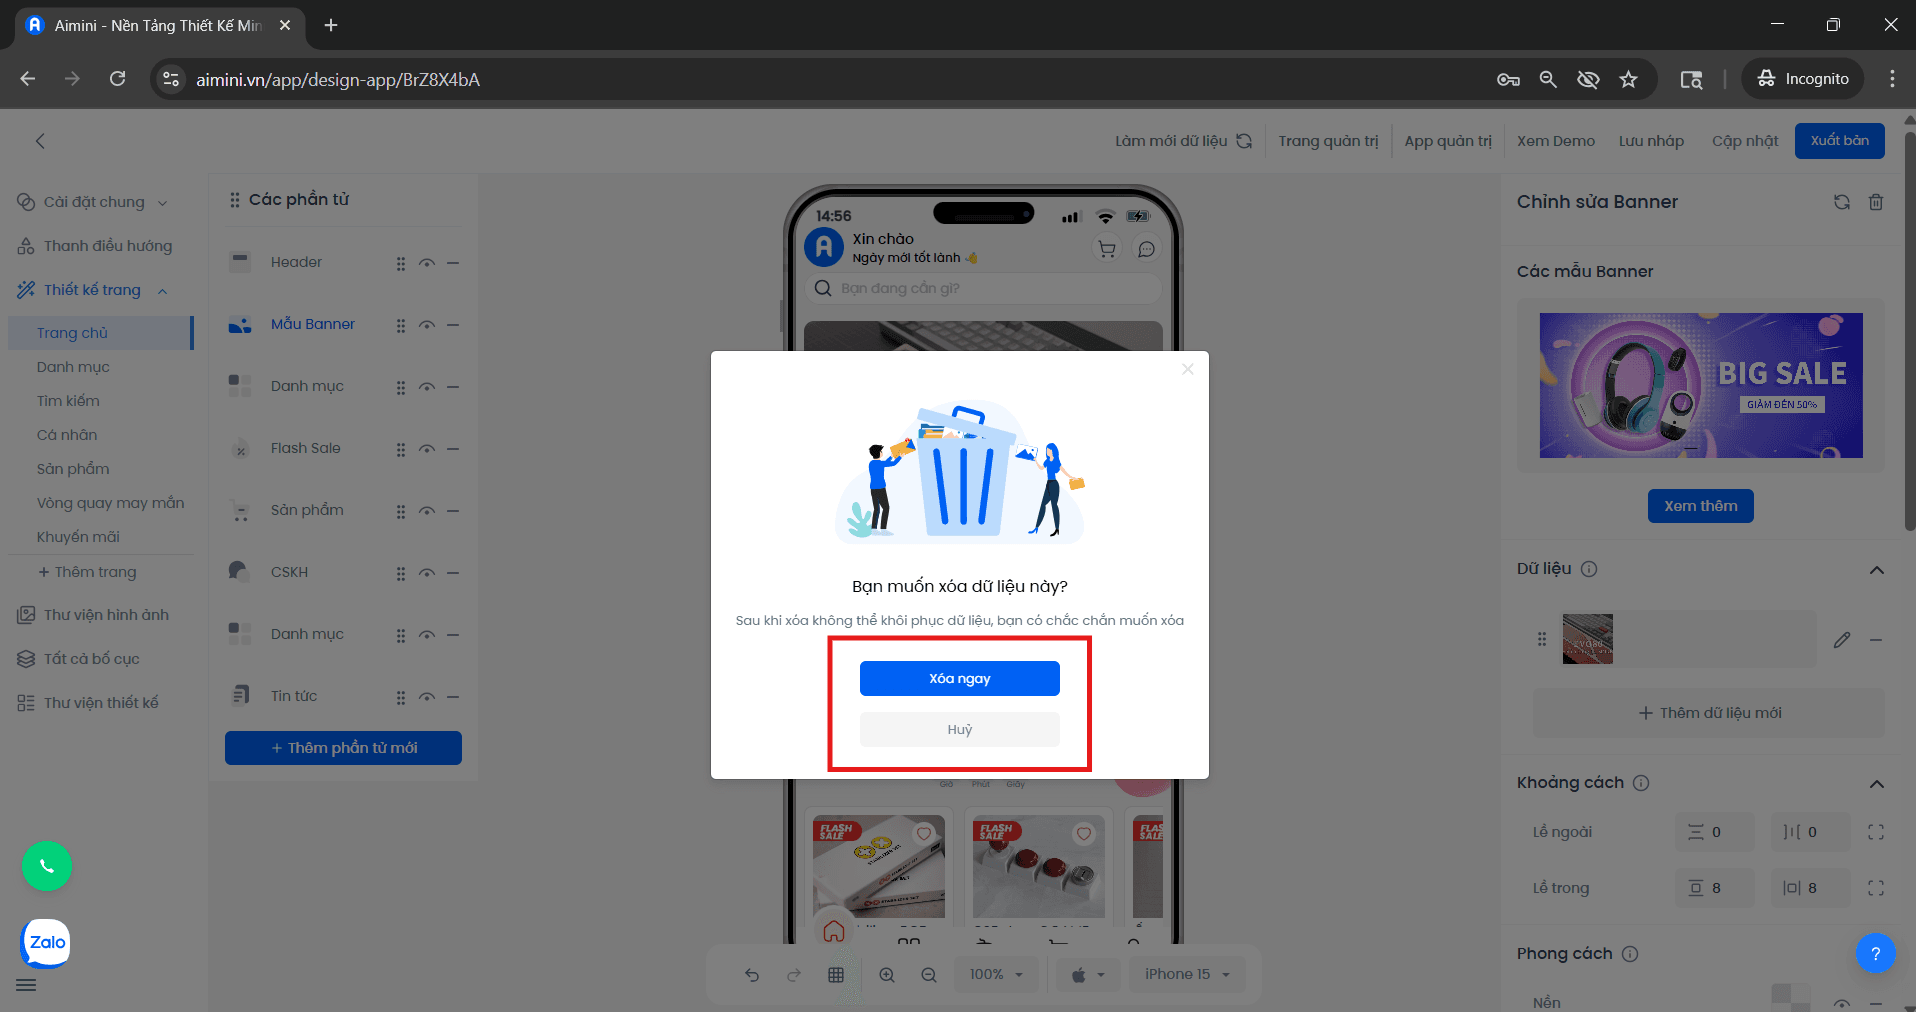Click the Xóa ngay button to confirm deletion

[959, 678]
